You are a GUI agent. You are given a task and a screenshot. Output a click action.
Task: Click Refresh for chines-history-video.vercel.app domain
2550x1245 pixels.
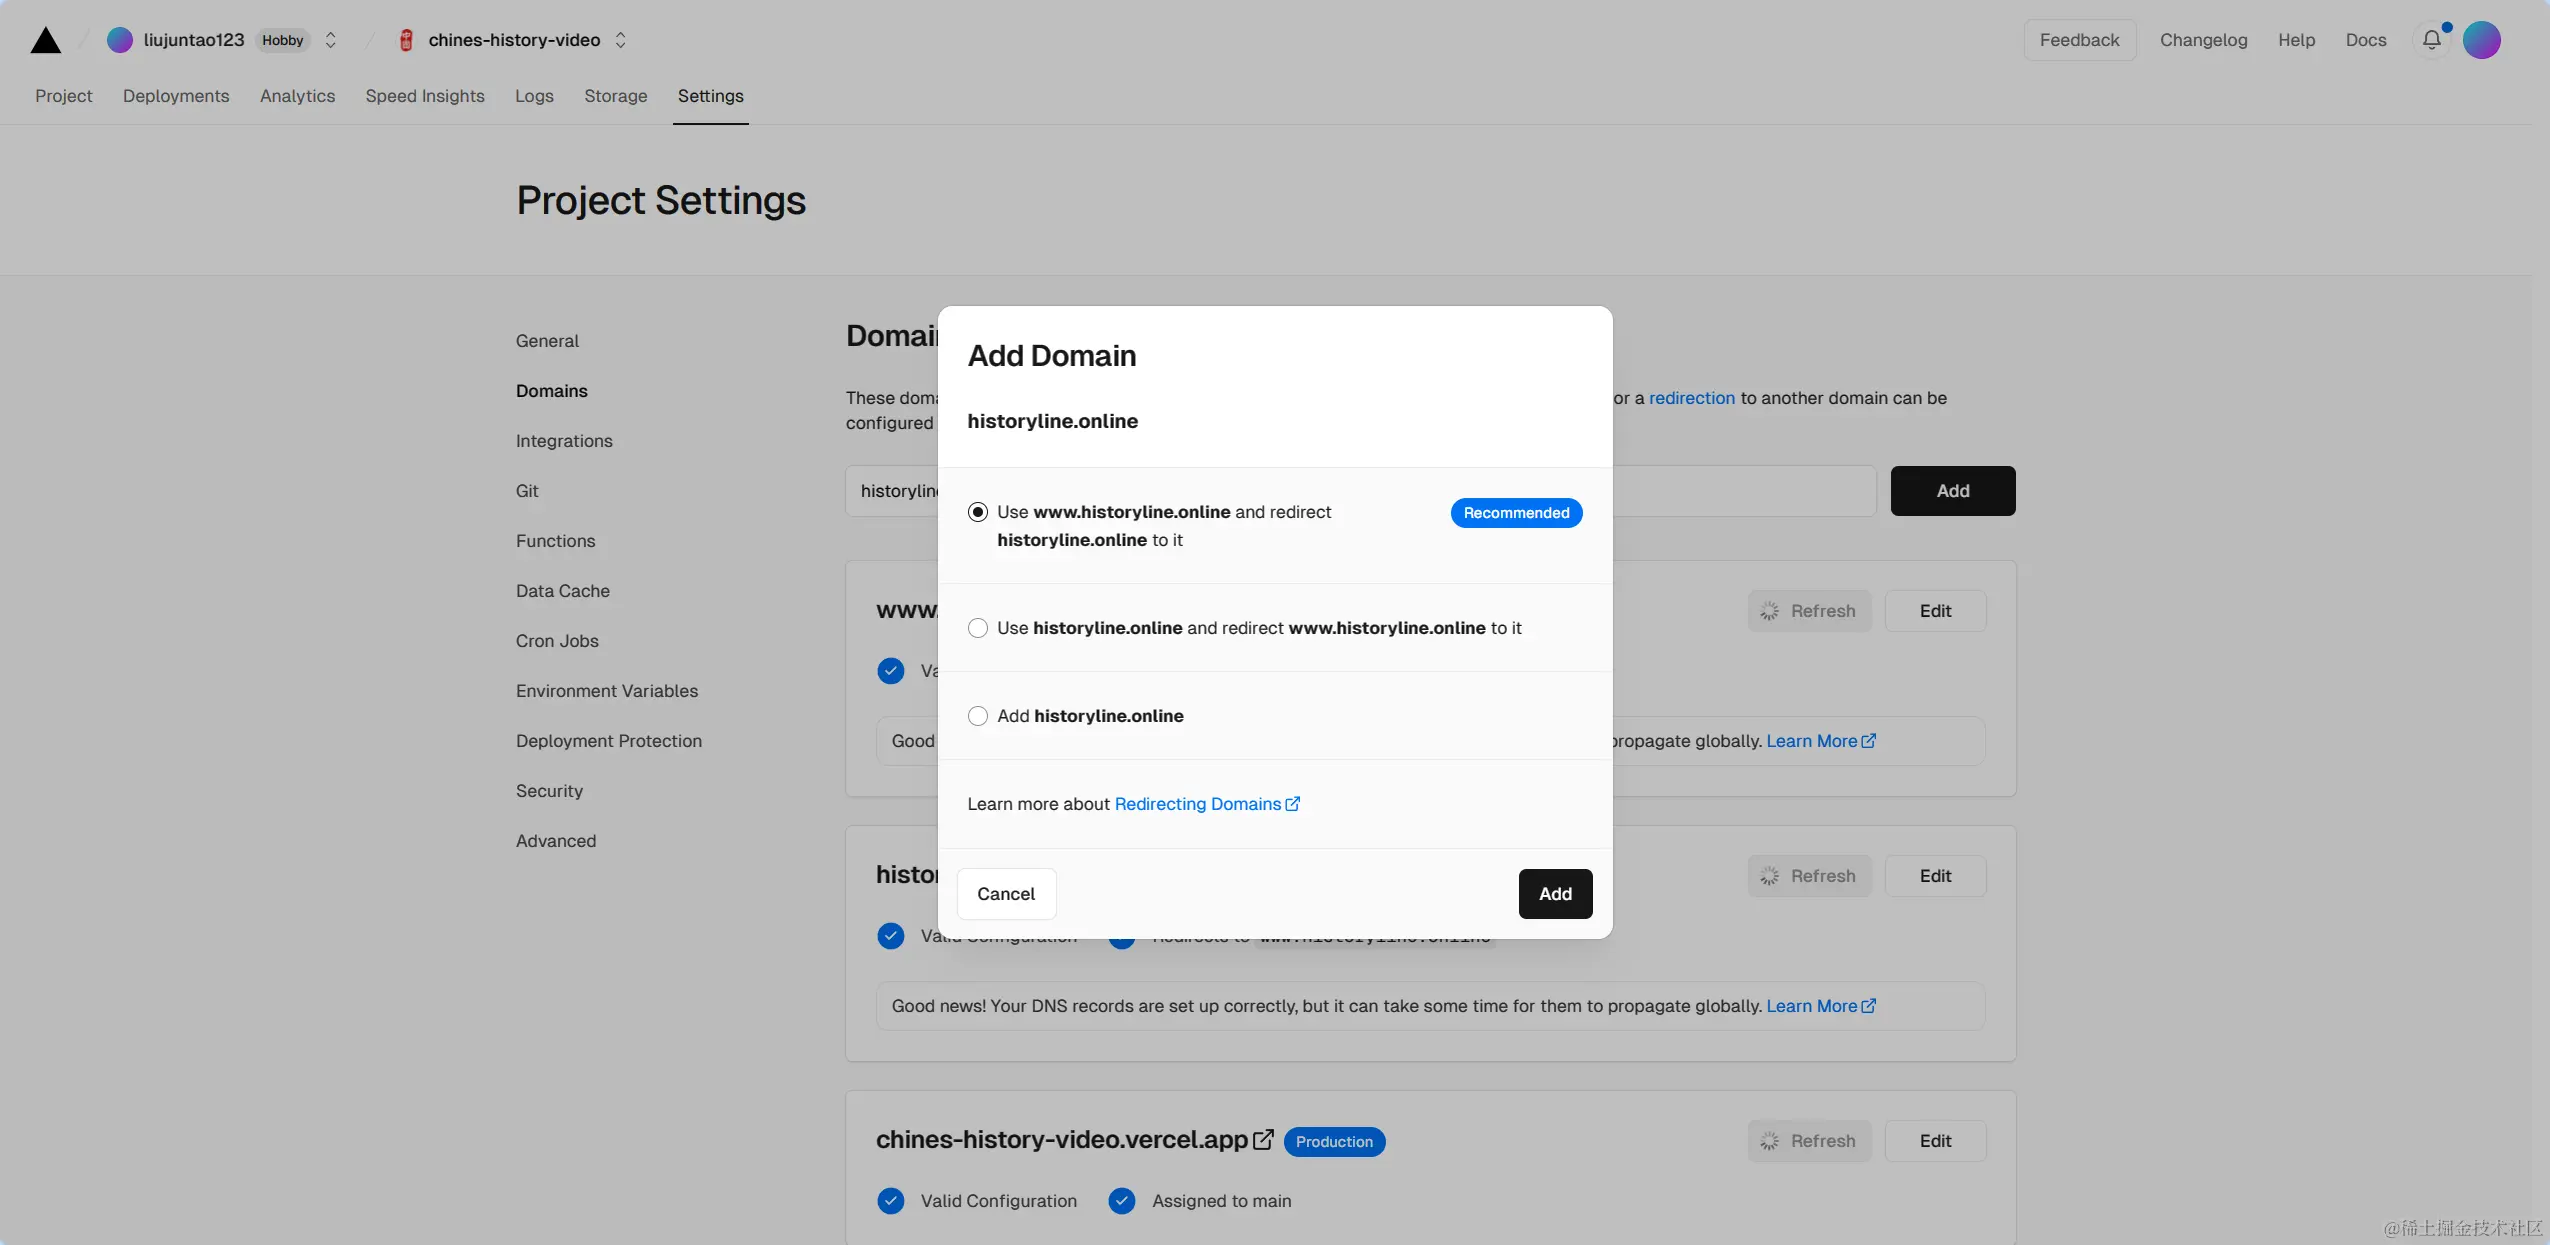click(1809, 1141)
